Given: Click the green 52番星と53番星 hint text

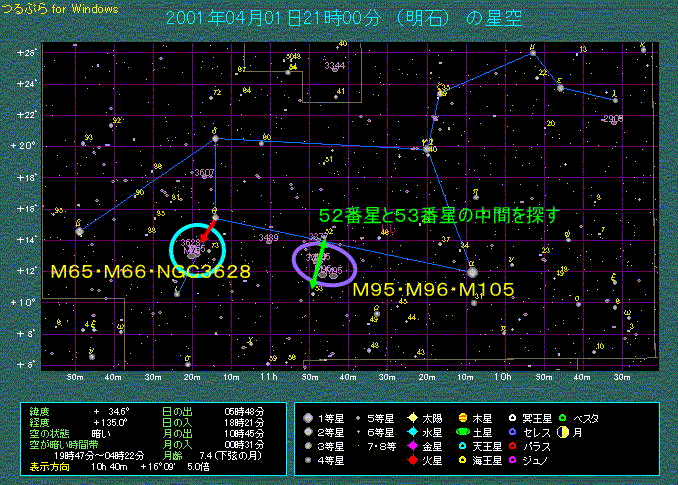Looking at the screenshot, I should (438, 215).
